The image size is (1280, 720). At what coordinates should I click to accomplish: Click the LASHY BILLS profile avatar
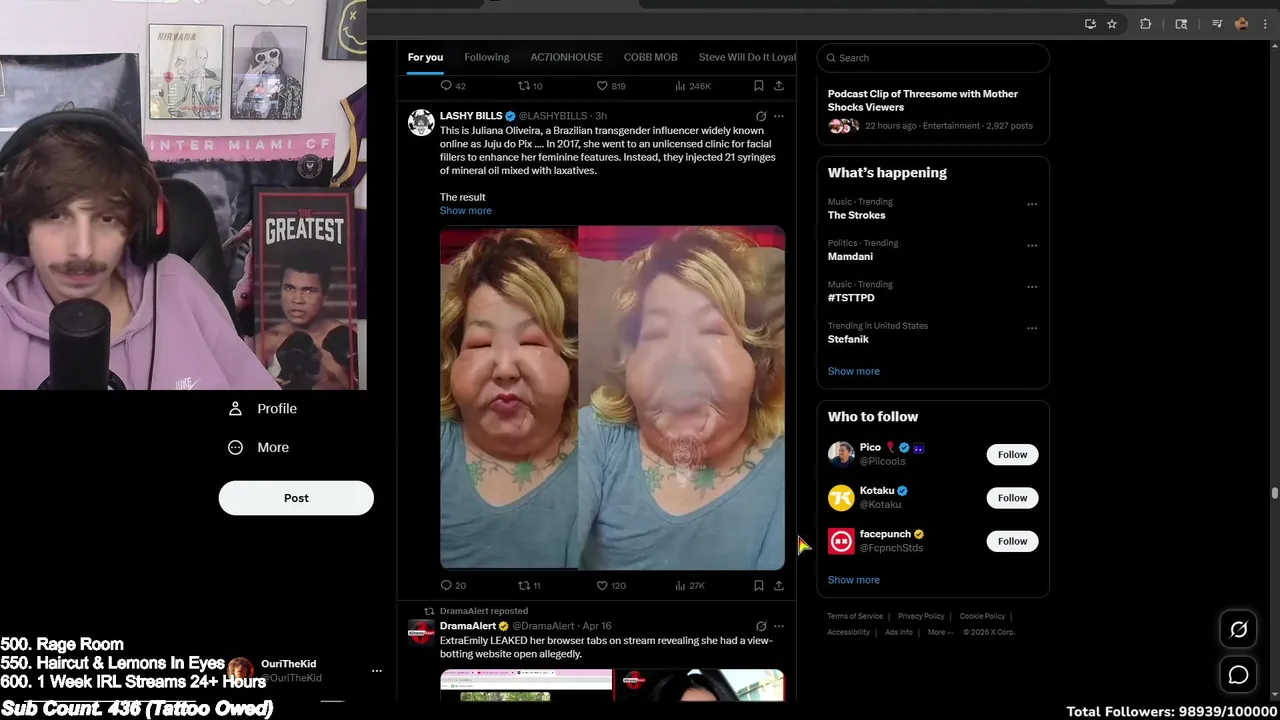point(422,122)
